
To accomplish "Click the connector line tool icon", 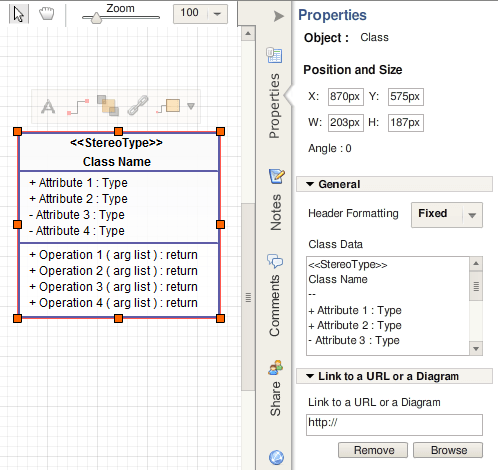I will (x=78, y=107).
